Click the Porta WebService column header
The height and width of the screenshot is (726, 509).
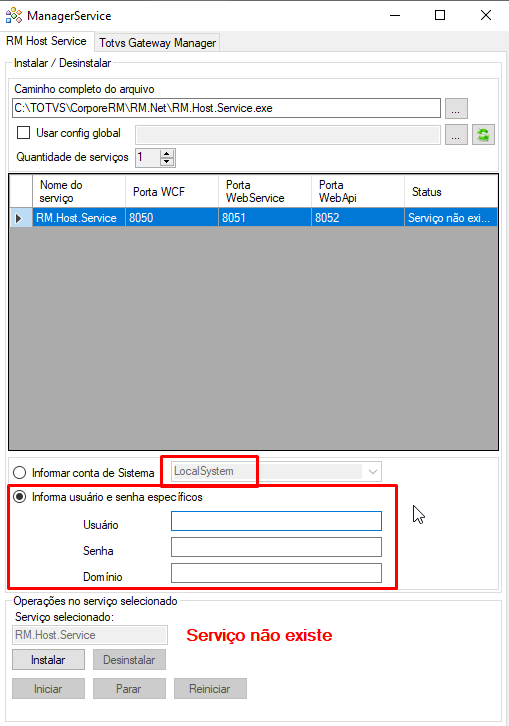[265, 191]
